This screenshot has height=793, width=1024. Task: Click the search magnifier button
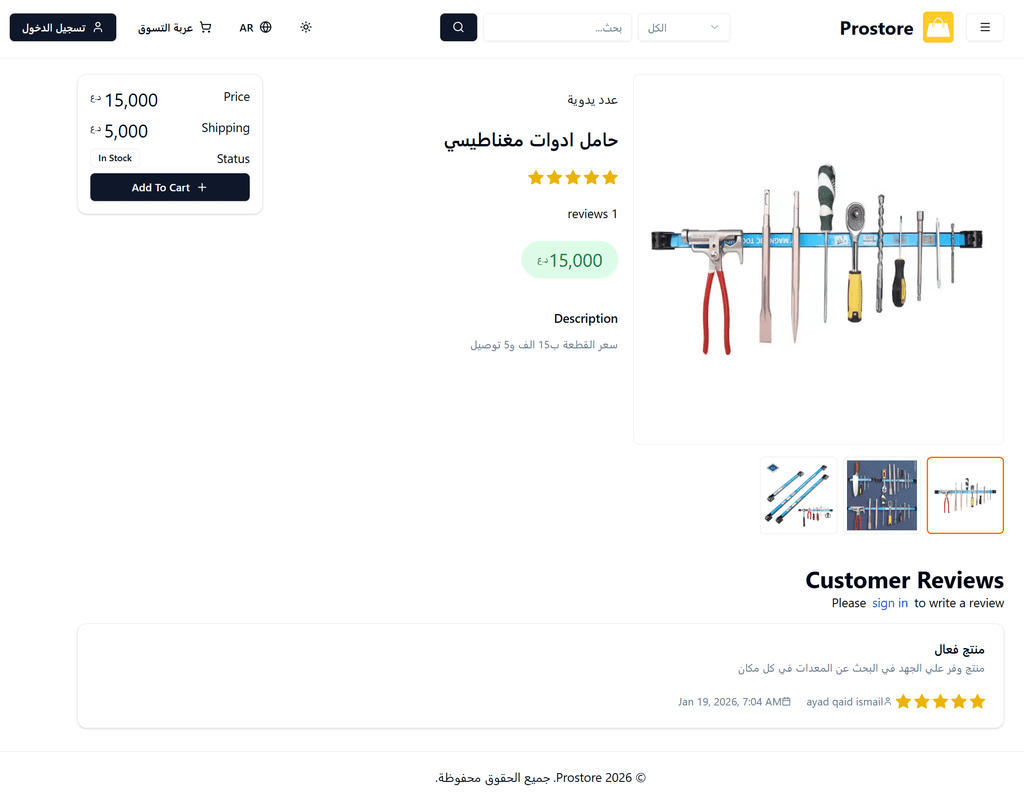point(458,28)
